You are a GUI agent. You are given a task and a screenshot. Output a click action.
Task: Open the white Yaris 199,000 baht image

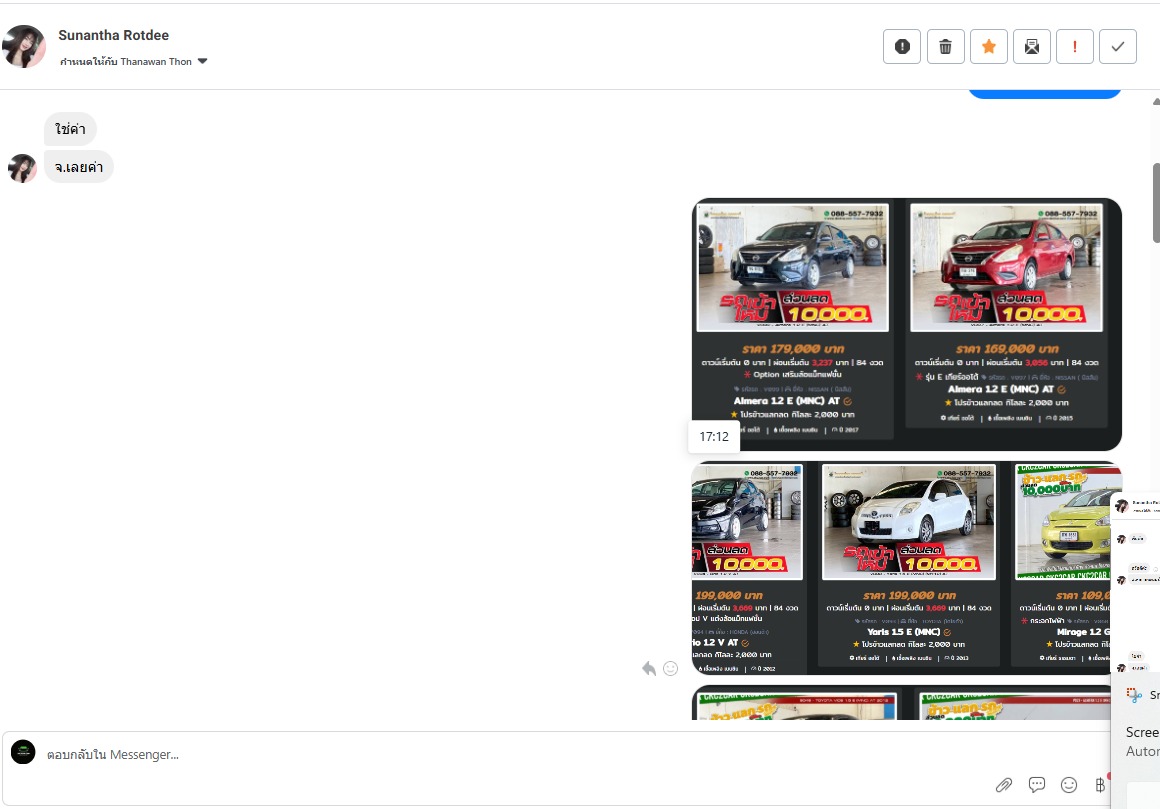pyautogui.click(x=908, y=566)
